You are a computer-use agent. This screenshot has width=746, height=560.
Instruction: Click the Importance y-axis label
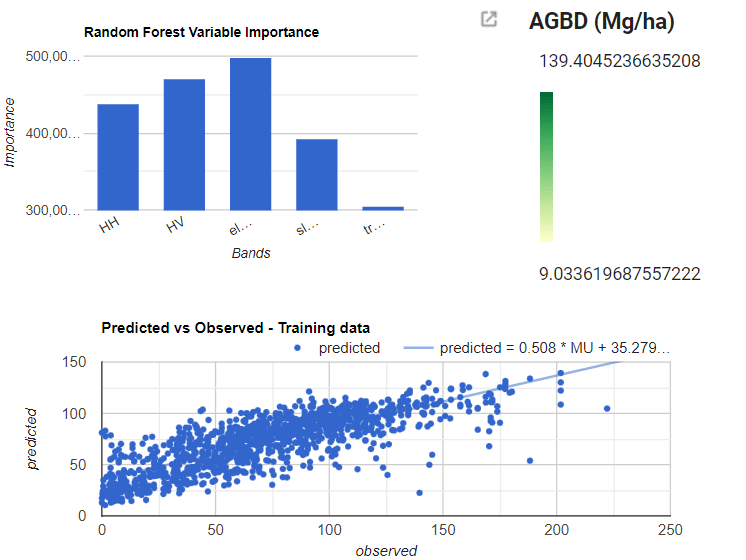pos(12,131)
